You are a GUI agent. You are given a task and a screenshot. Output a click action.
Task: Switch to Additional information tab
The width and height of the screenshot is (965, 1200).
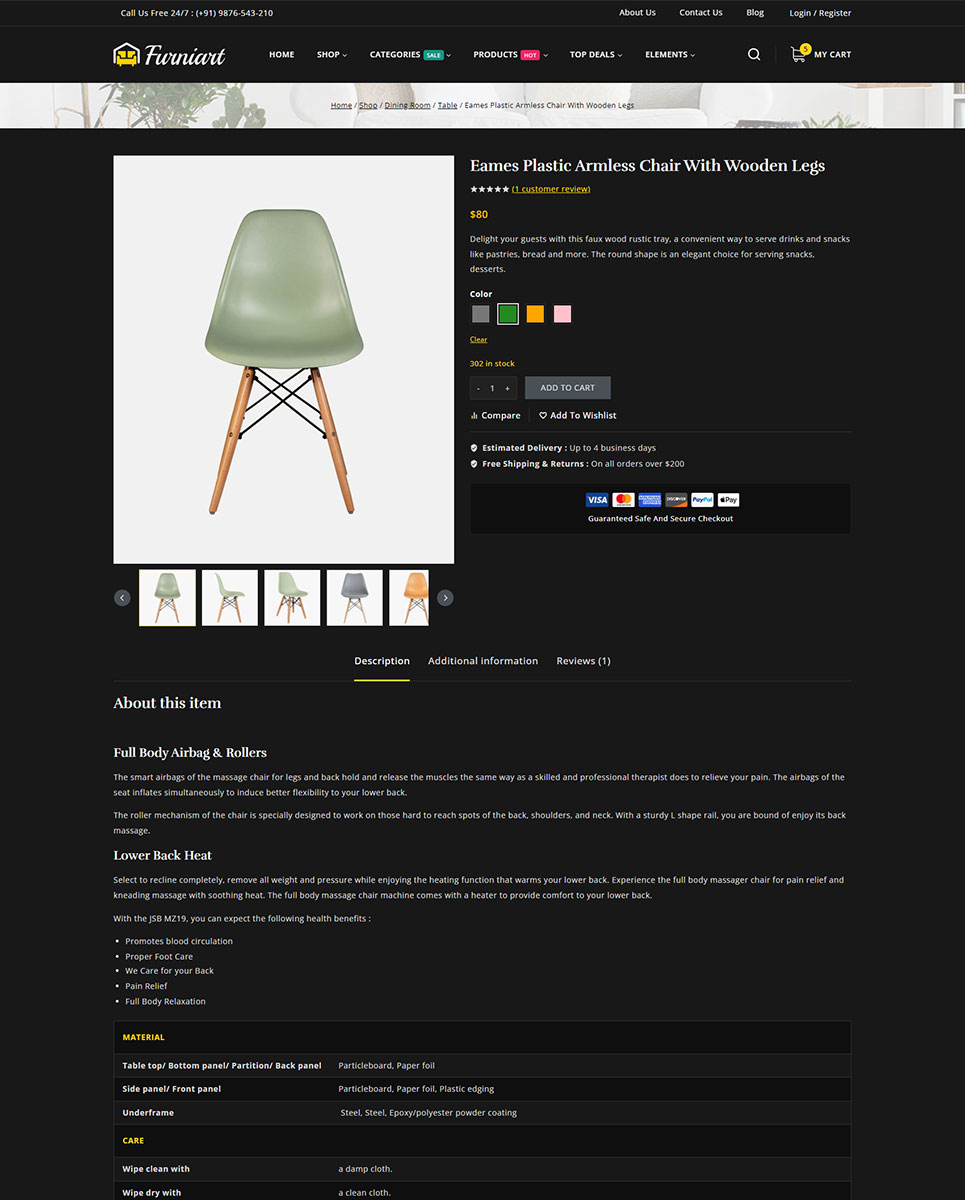coord(483,661)
